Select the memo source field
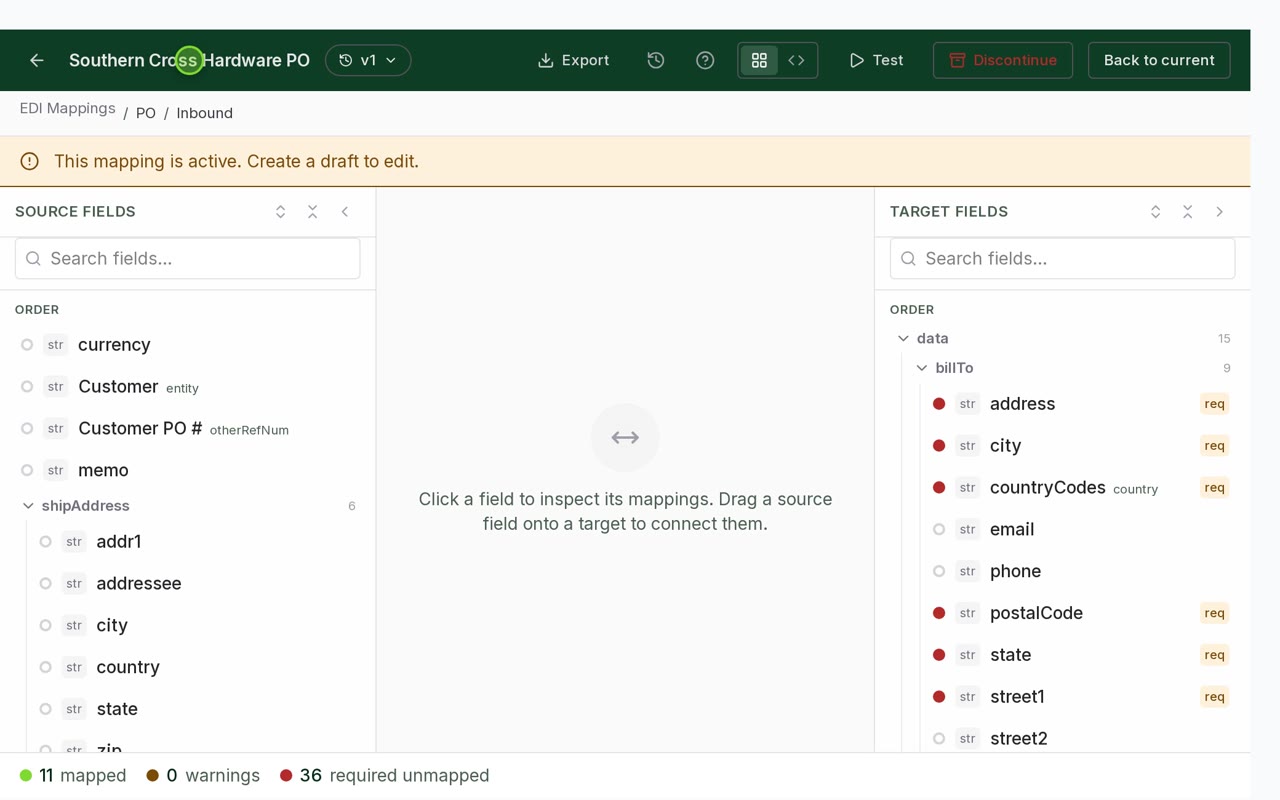Image resolution: width=1280 pixels, height=800 pixels. 188,470
